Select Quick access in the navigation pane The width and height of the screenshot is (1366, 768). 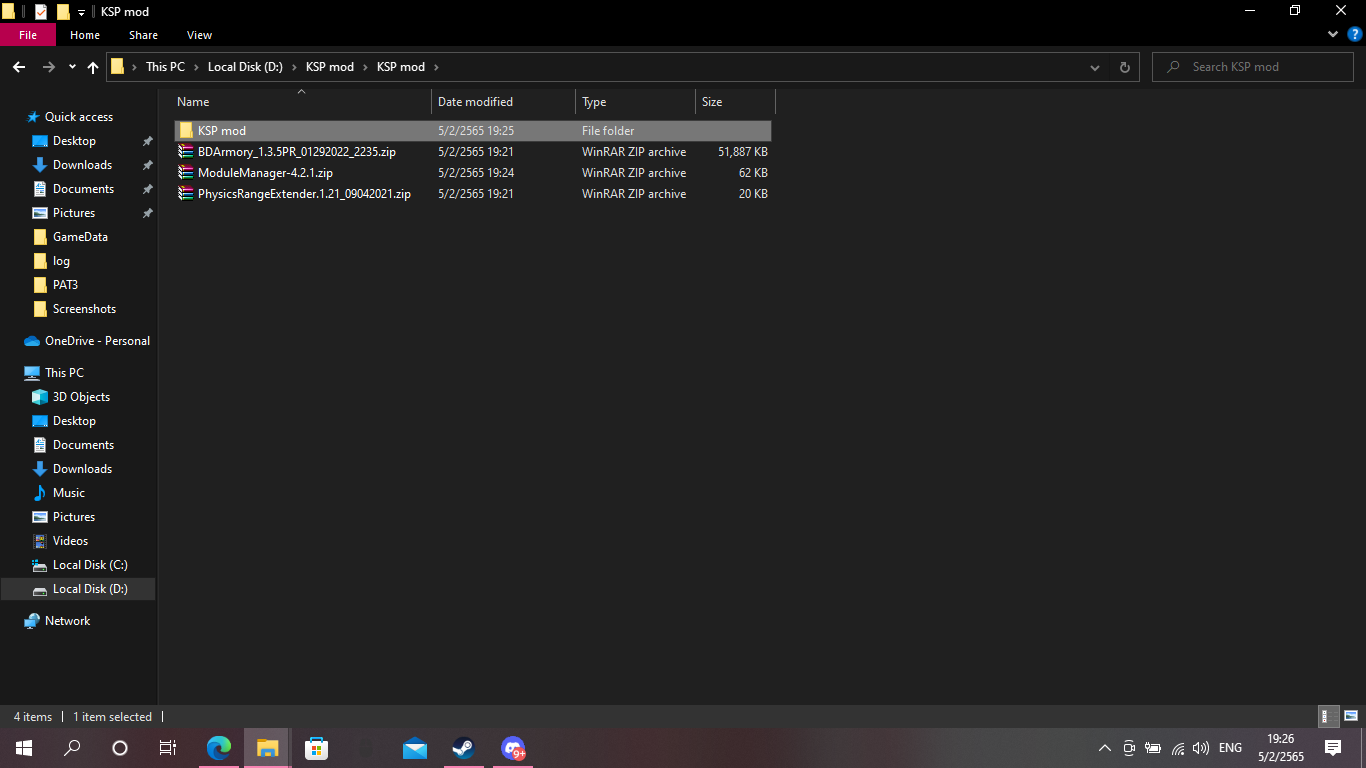(78, 117)
